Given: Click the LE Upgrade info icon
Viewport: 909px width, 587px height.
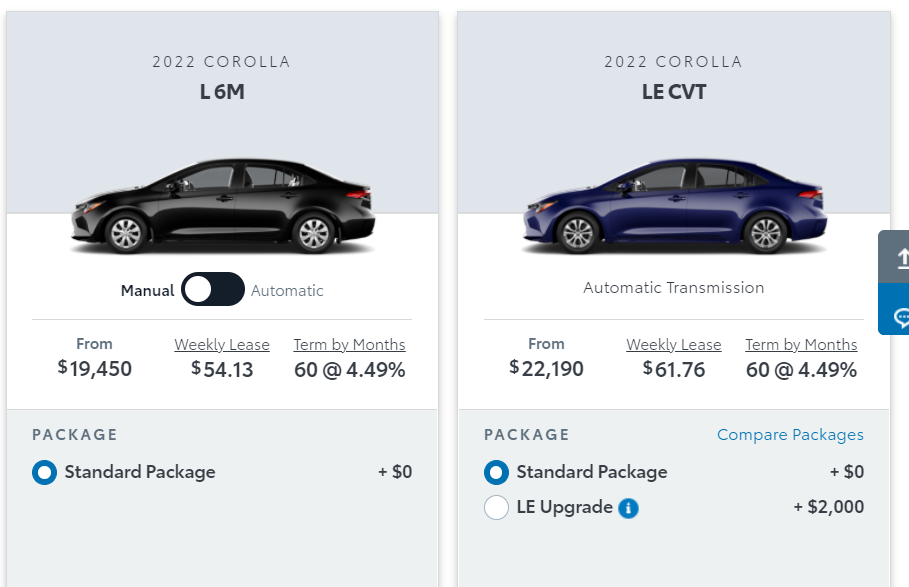Looking at the screenshot, I should point(628,508).
